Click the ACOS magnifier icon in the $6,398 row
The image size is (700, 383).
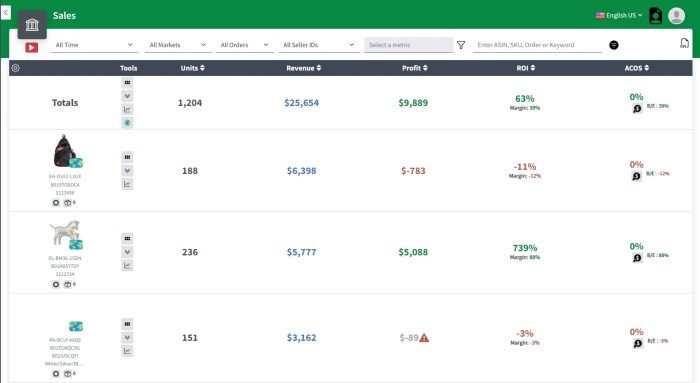point(637,176)
